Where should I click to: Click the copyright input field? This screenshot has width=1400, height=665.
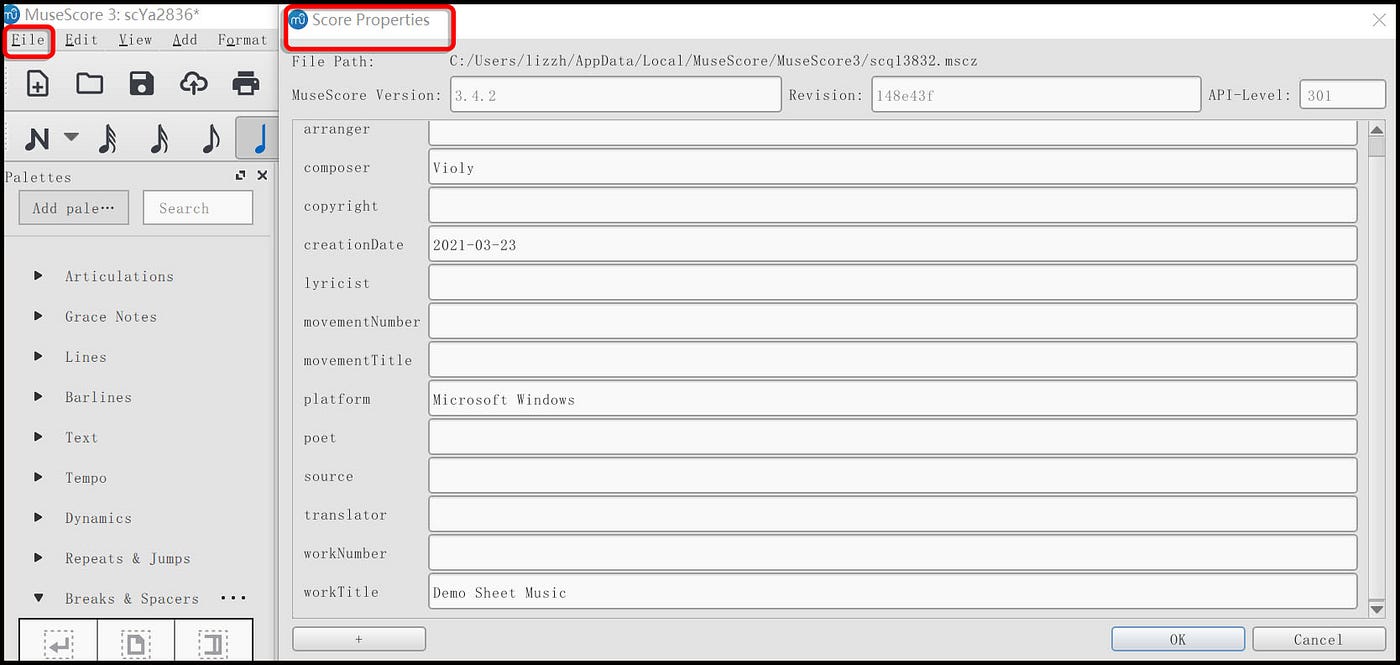[893, 205]
